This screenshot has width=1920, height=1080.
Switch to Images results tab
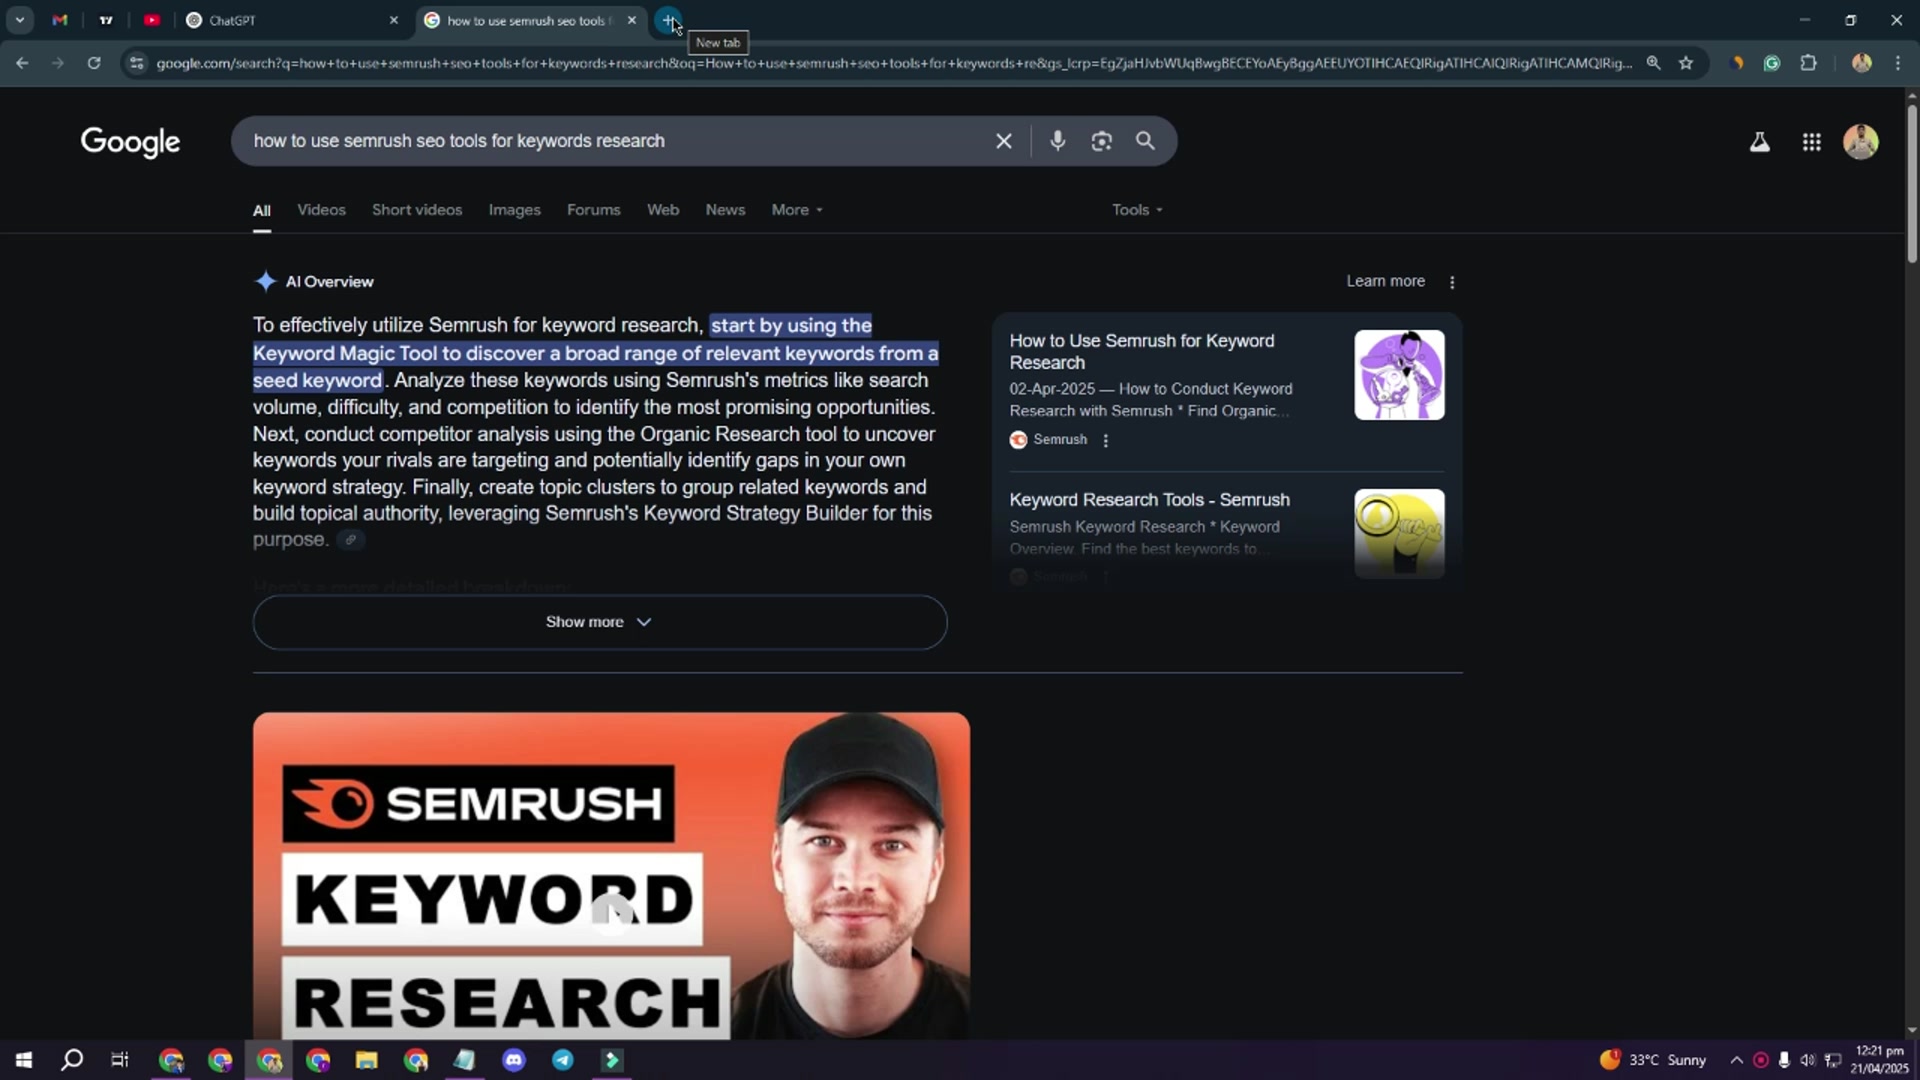[514, 210]
